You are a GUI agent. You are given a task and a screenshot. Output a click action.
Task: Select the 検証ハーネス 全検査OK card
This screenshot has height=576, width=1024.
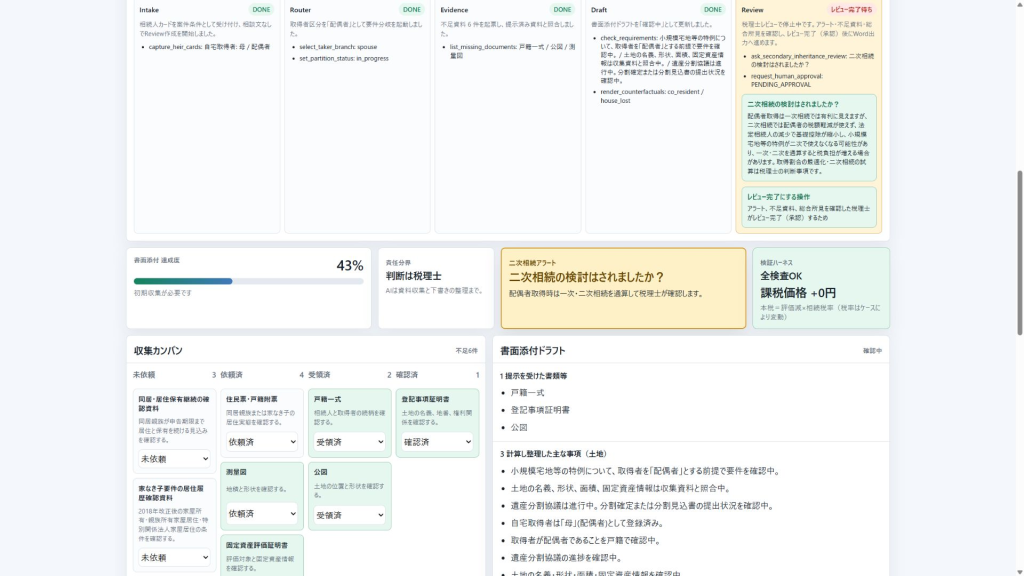tap(821, 288)
